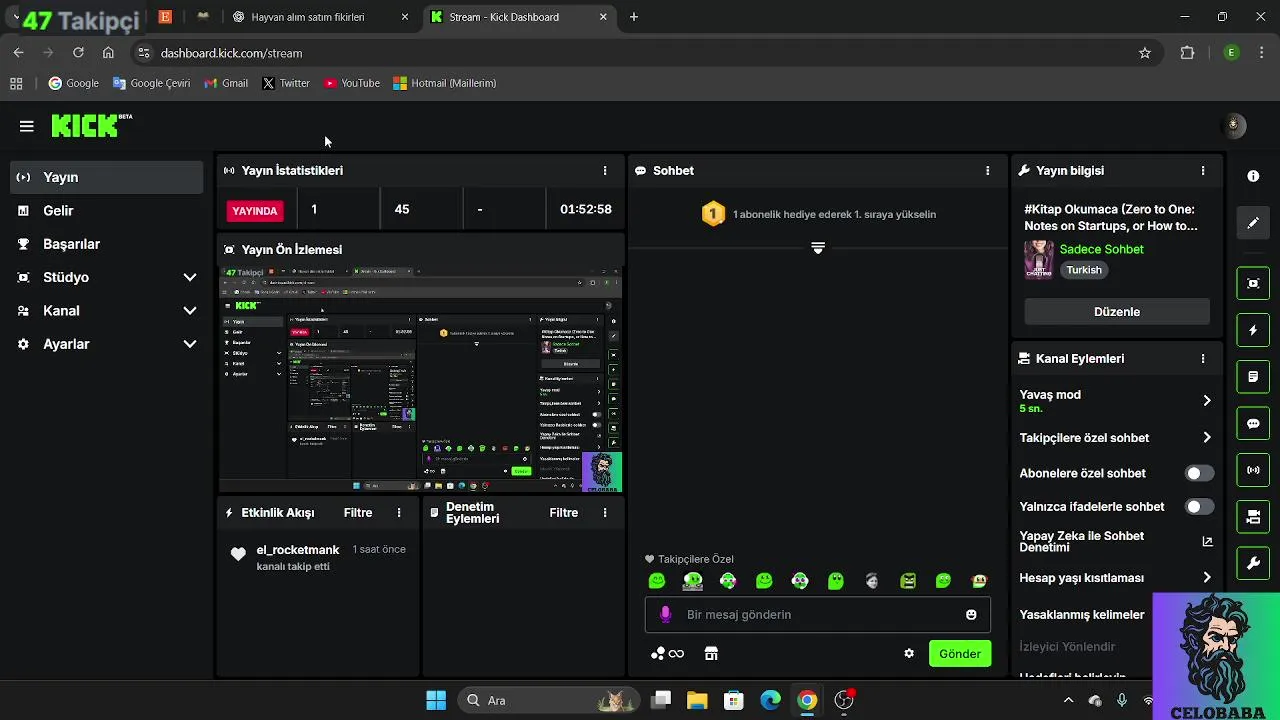The height and width of the screenshot is (720, 1280).
Task: Toggle Abonelere özel sohbet switch
Action: (x=1199, y=473)
